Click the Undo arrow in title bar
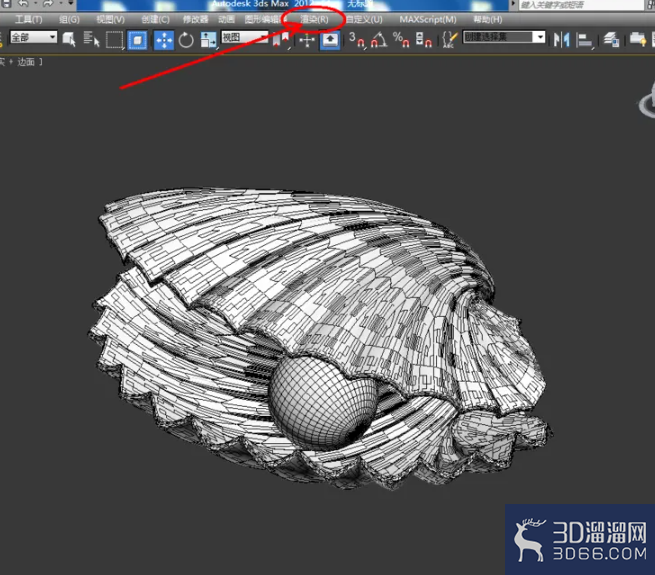The width and height of the screenshot is (655, 575). (23, 4)
